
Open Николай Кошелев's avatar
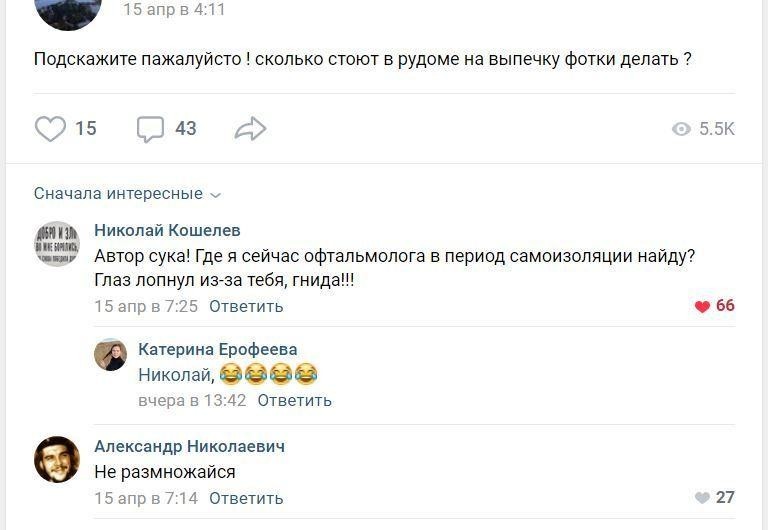click(x=57, y=244)
